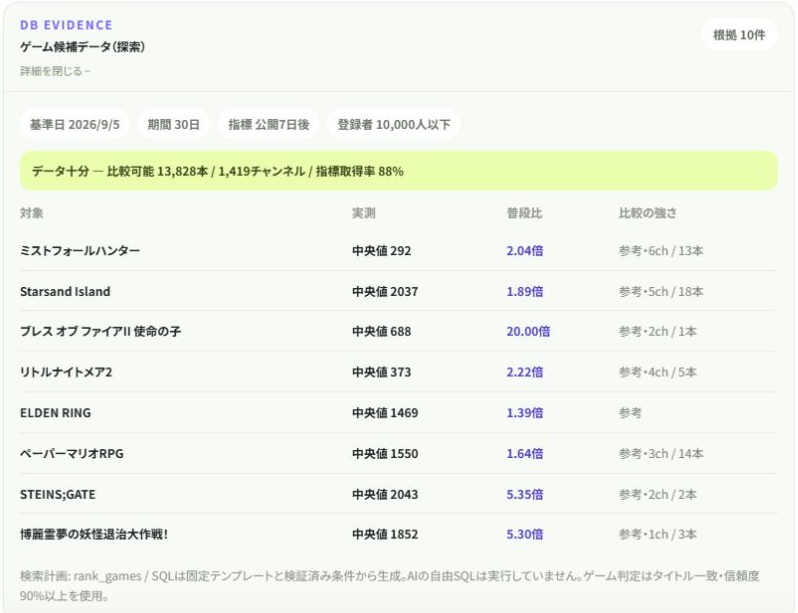Screen dimensions: 798x613
Task: Click the 1.39倍 ratio
Action: (525, 413)
